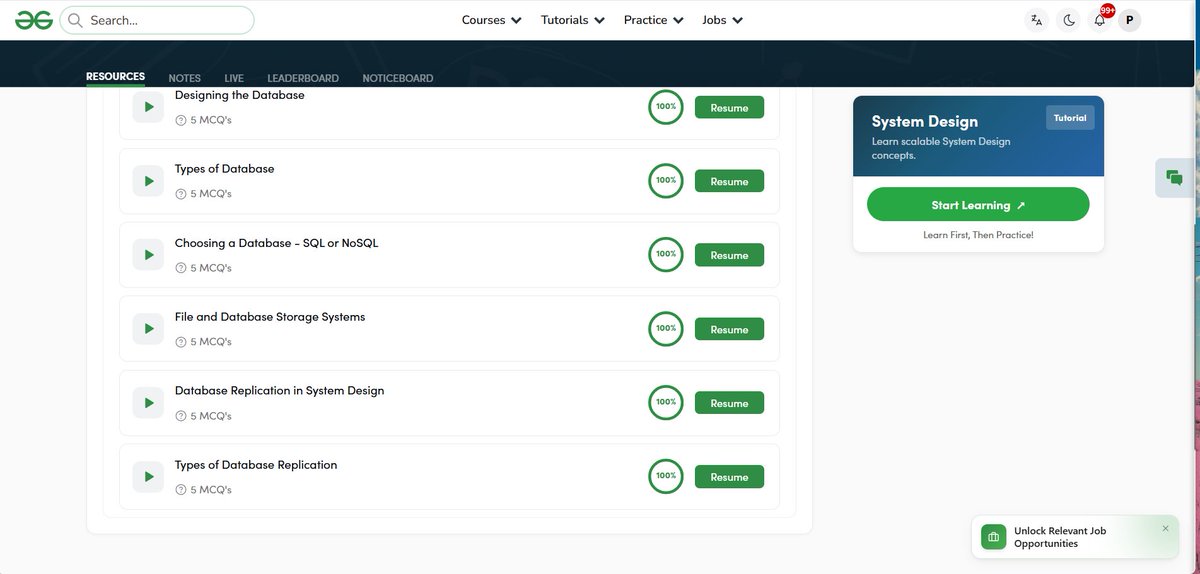Click the GeeksforGeeks logo
This screenshot has width=1200, height=574.
coord(34,20)
